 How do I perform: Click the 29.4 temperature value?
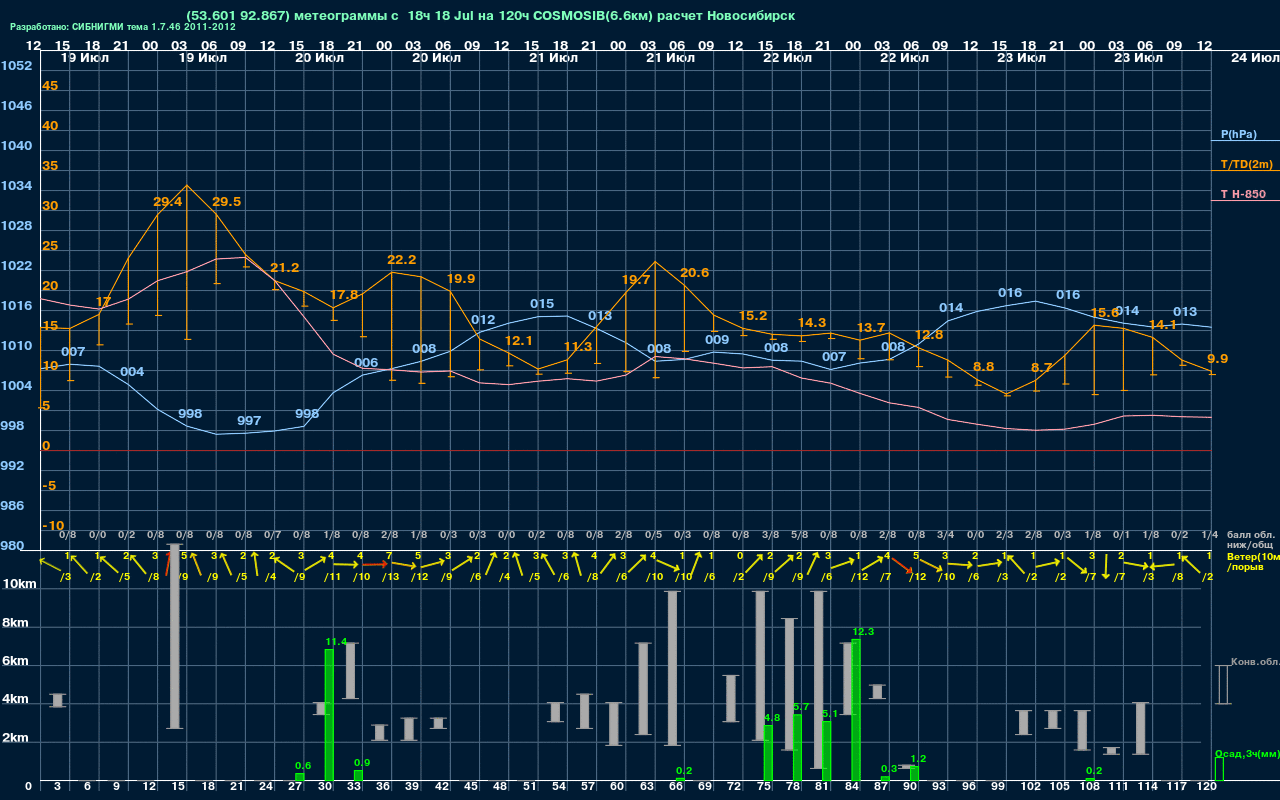point(168,202)
